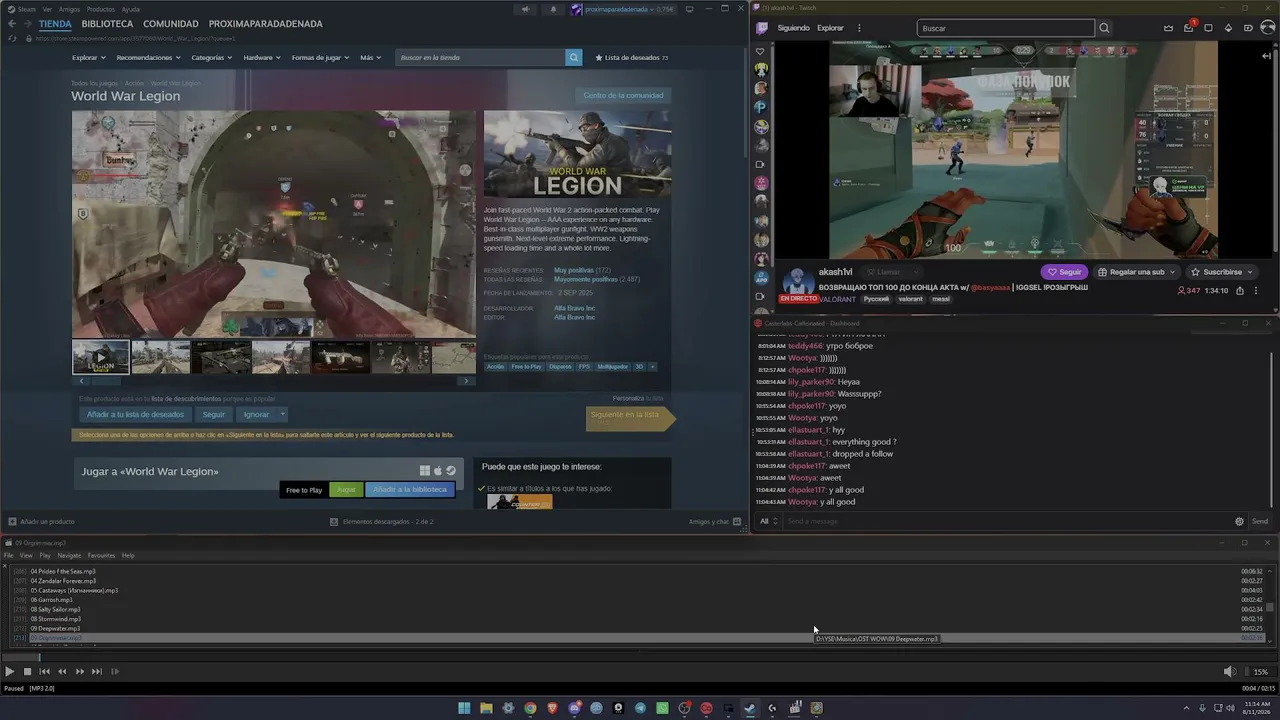Open Suscribirse dropdown on Twitch
1280x720 pixels.
1222,272
